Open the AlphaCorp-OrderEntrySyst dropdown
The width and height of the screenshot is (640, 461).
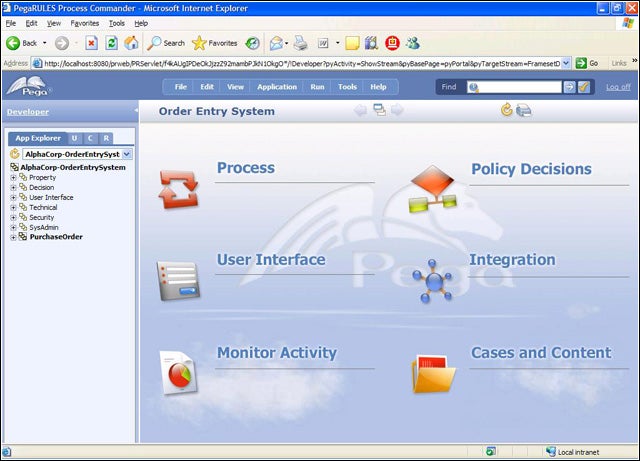pos(127,154)
